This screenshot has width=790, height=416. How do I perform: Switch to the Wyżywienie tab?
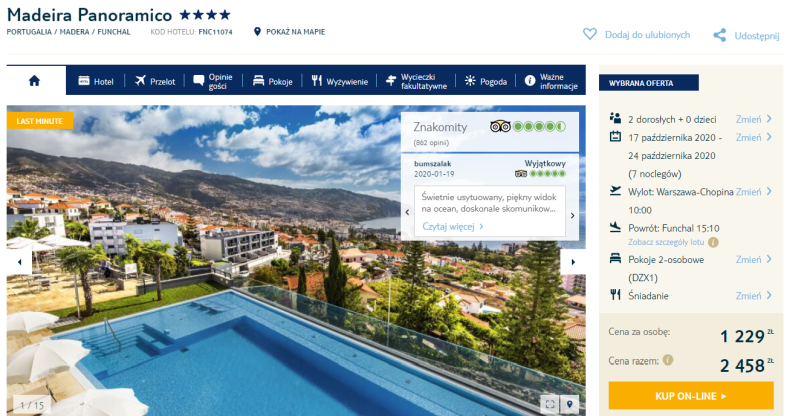coord(339,81)
